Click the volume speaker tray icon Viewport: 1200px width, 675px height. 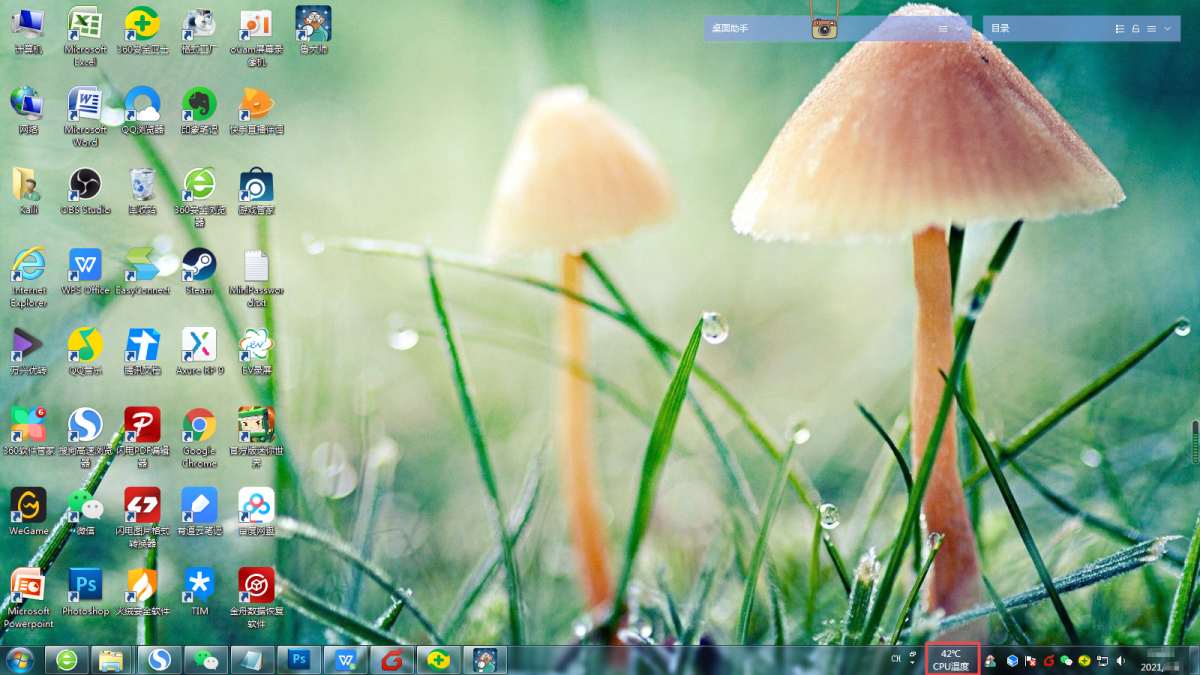1120,661
